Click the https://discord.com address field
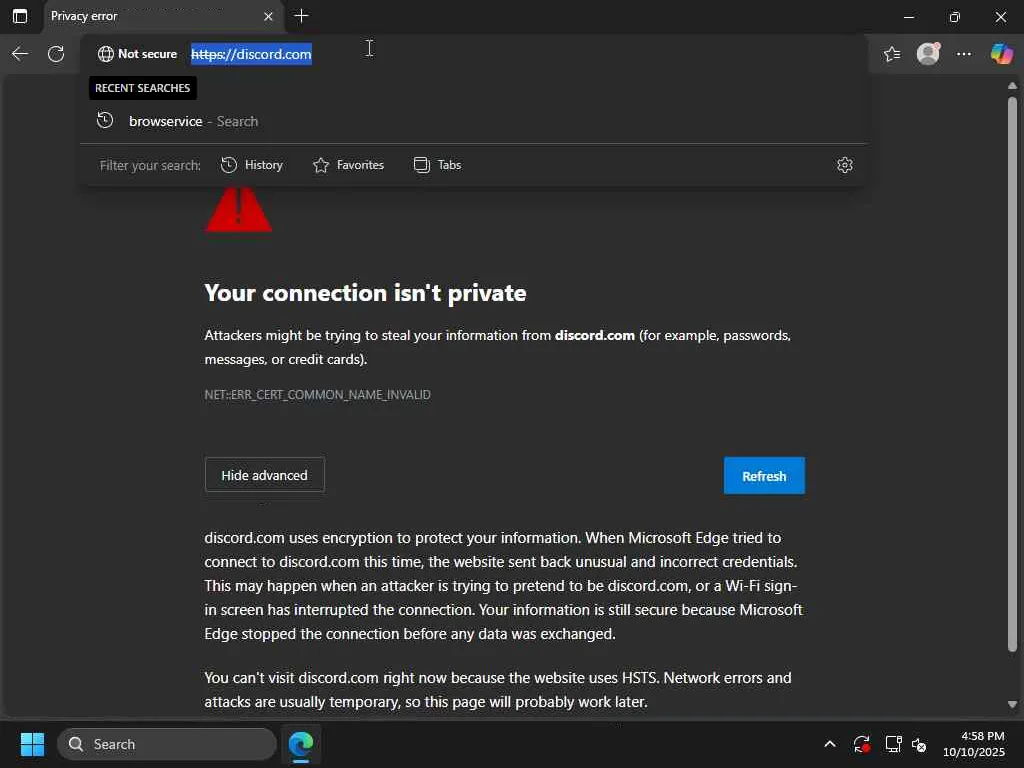 coord(251,54)
